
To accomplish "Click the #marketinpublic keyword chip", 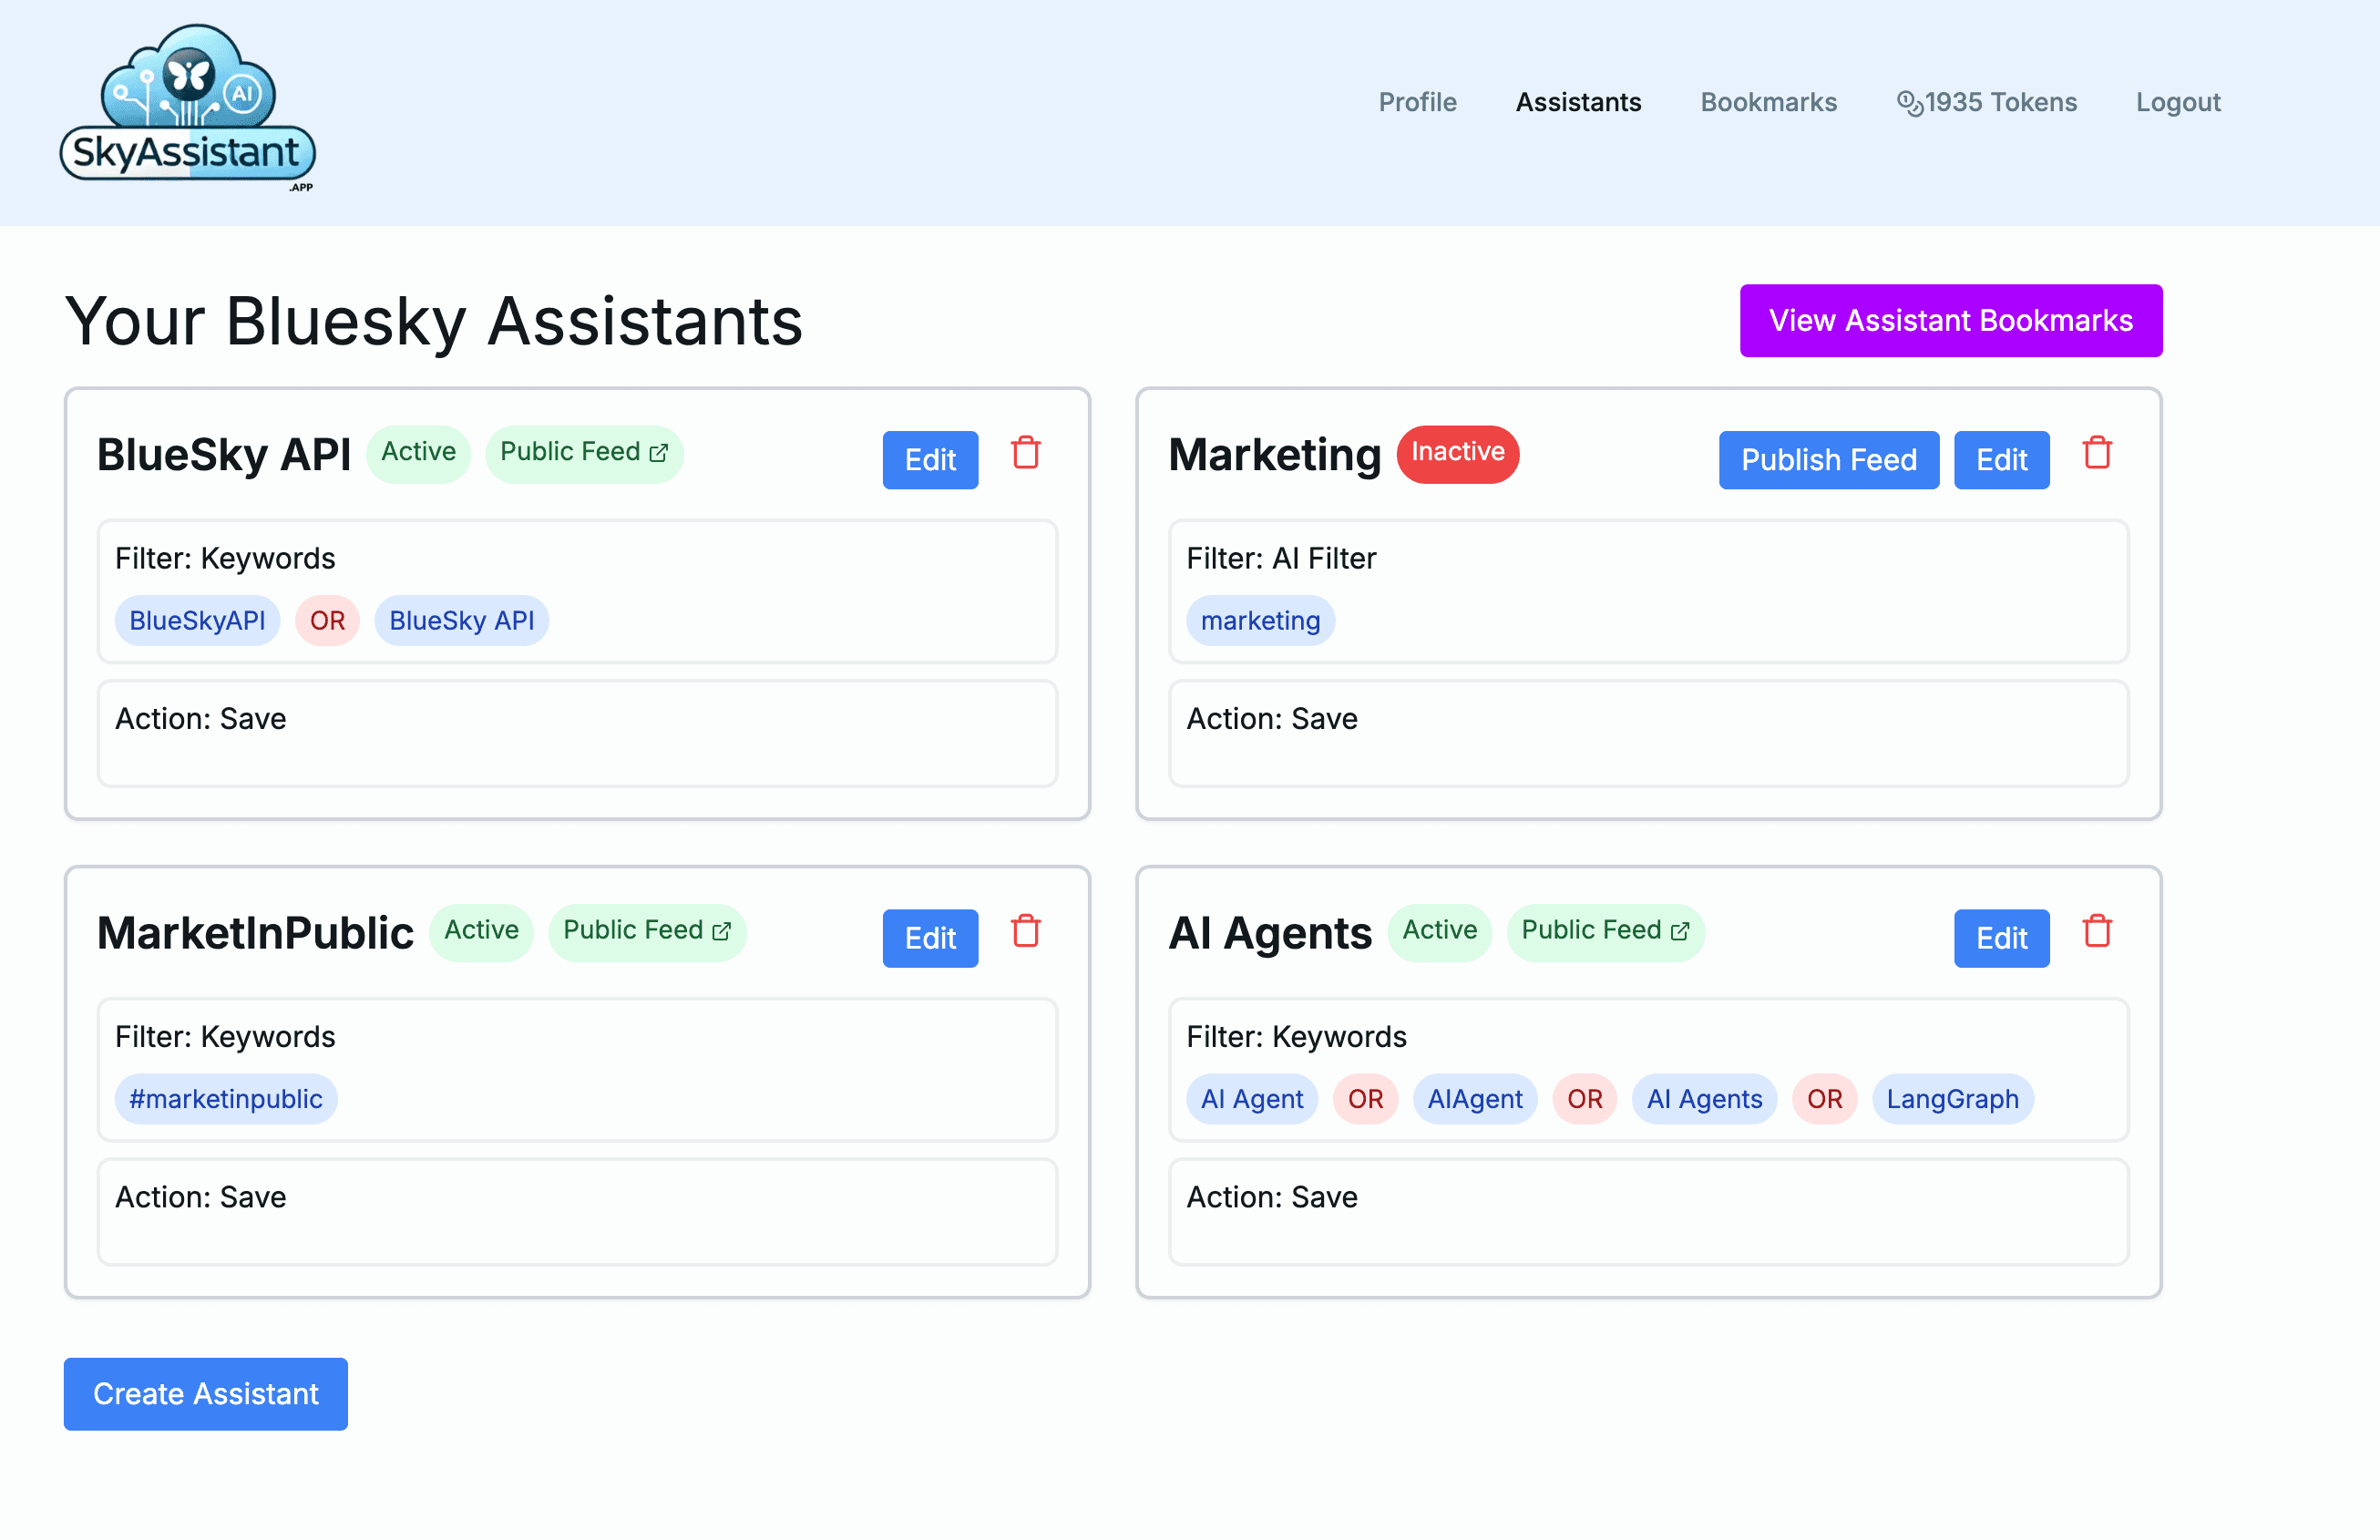I will [226, 1098].
